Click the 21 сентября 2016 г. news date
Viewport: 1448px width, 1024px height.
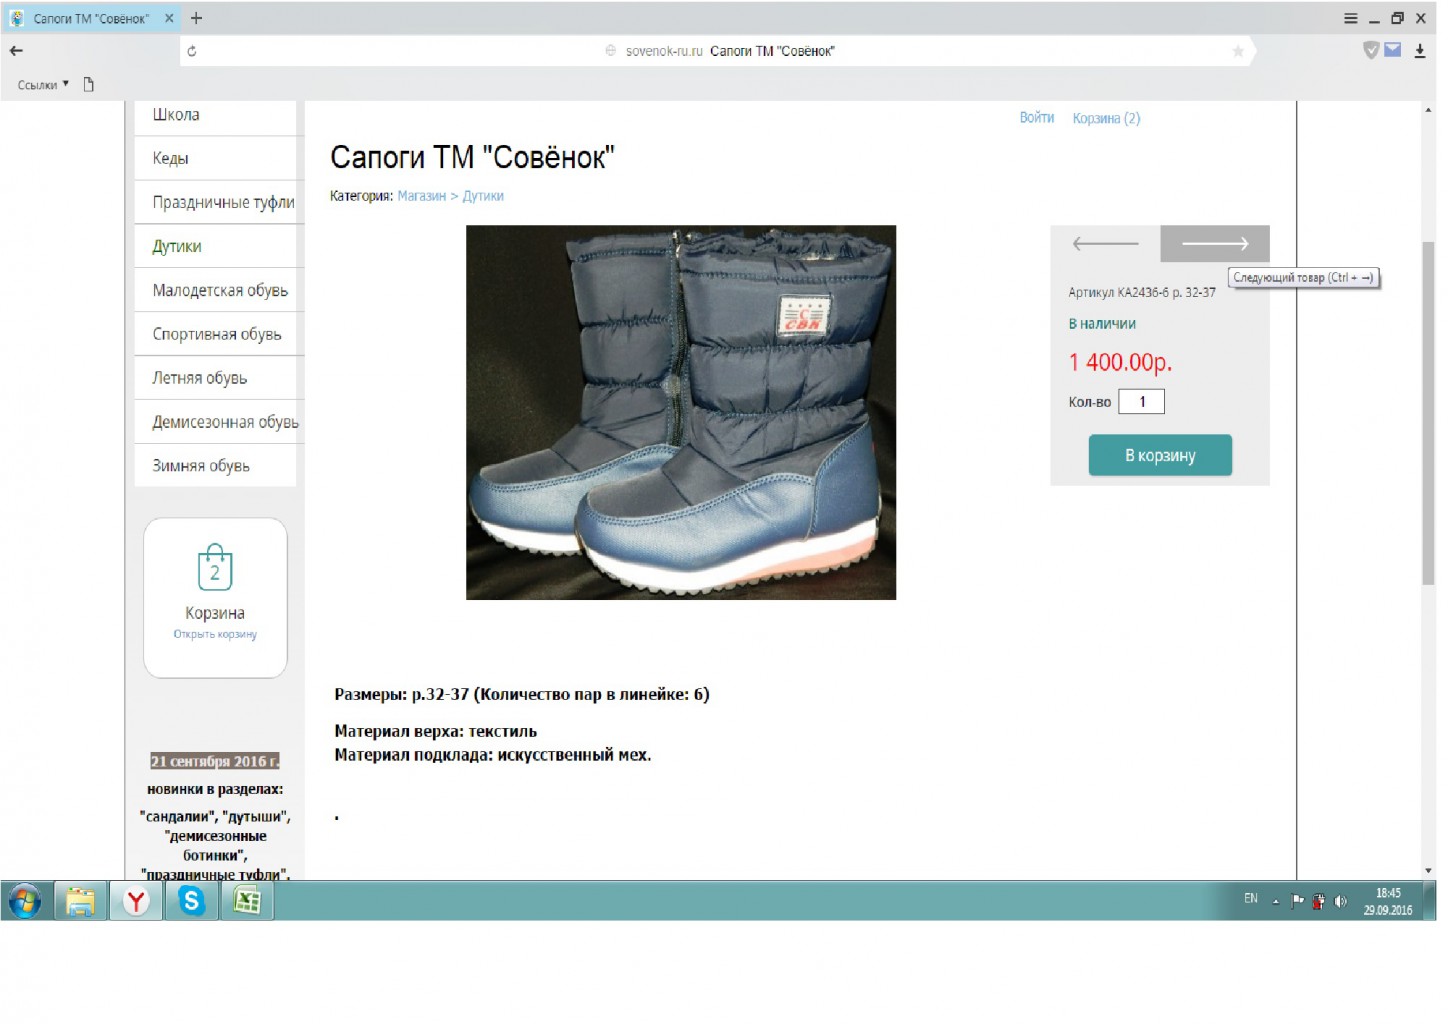(x=215, y=761)
